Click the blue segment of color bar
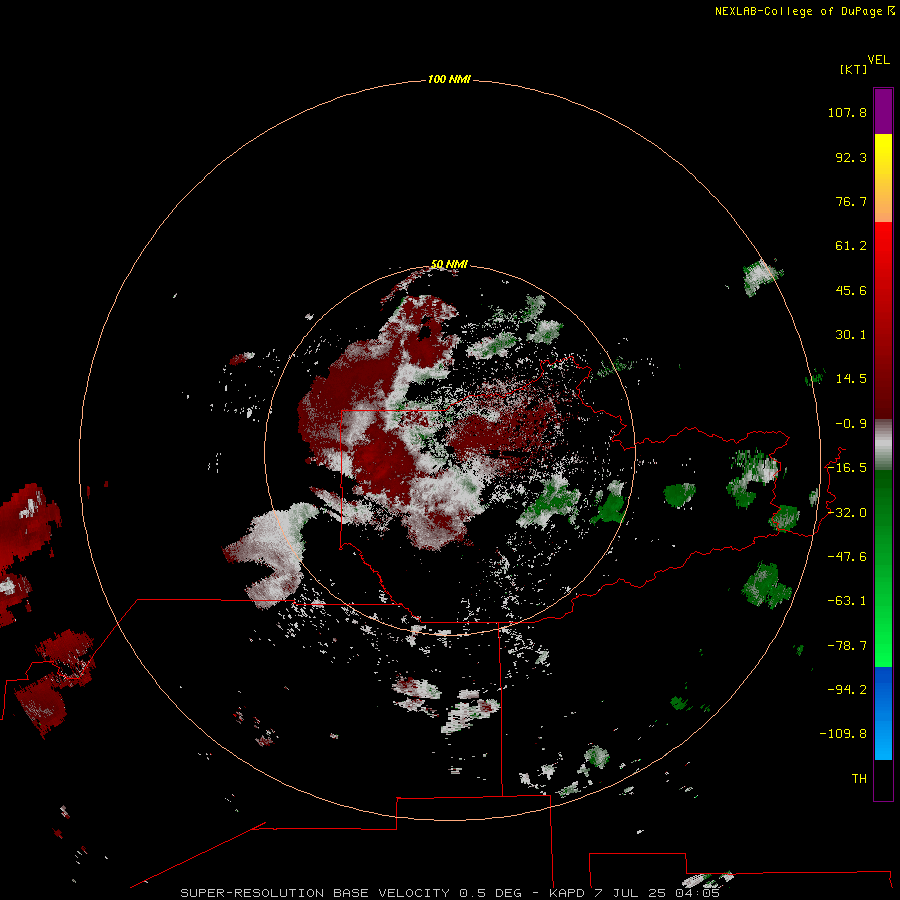 (883, 713)
